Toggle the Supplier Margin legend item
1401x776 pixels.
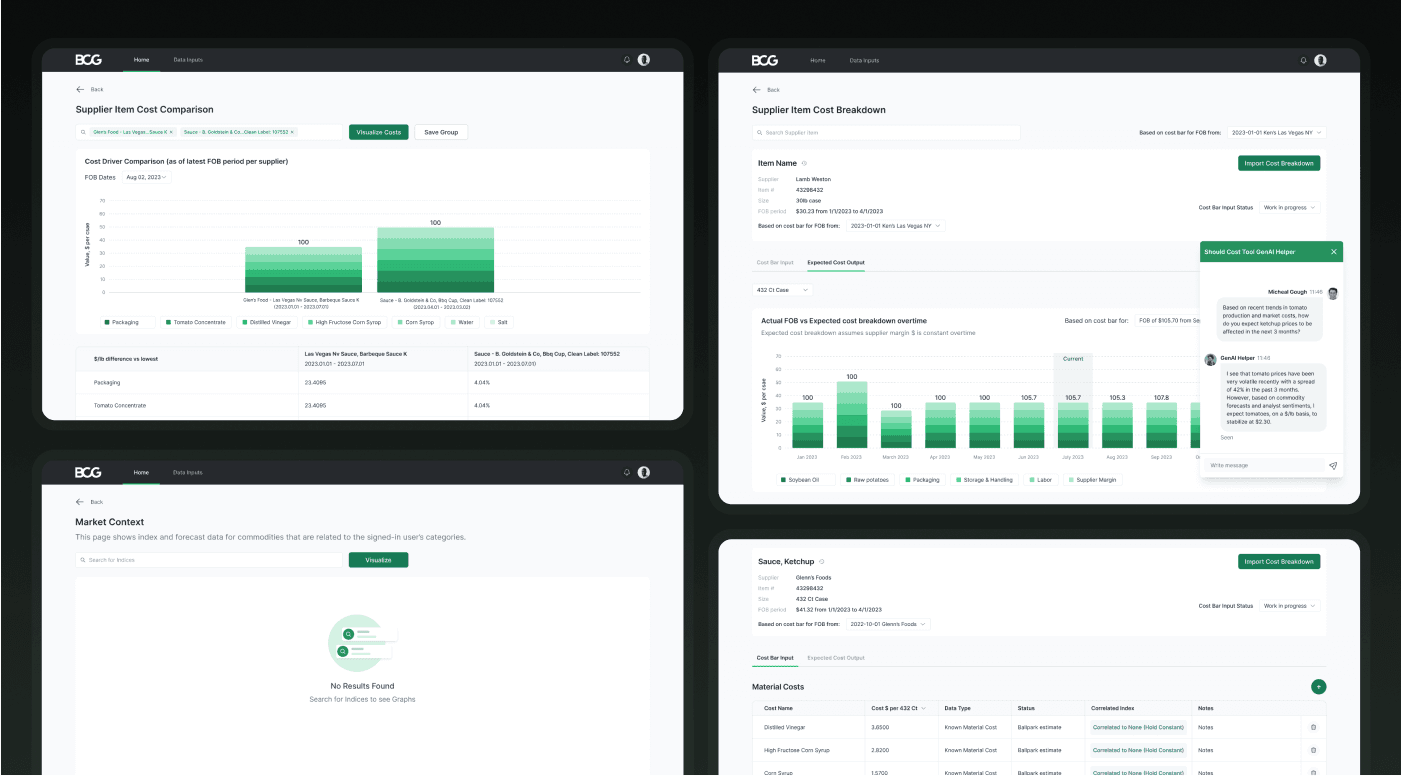pos(1094,480)
